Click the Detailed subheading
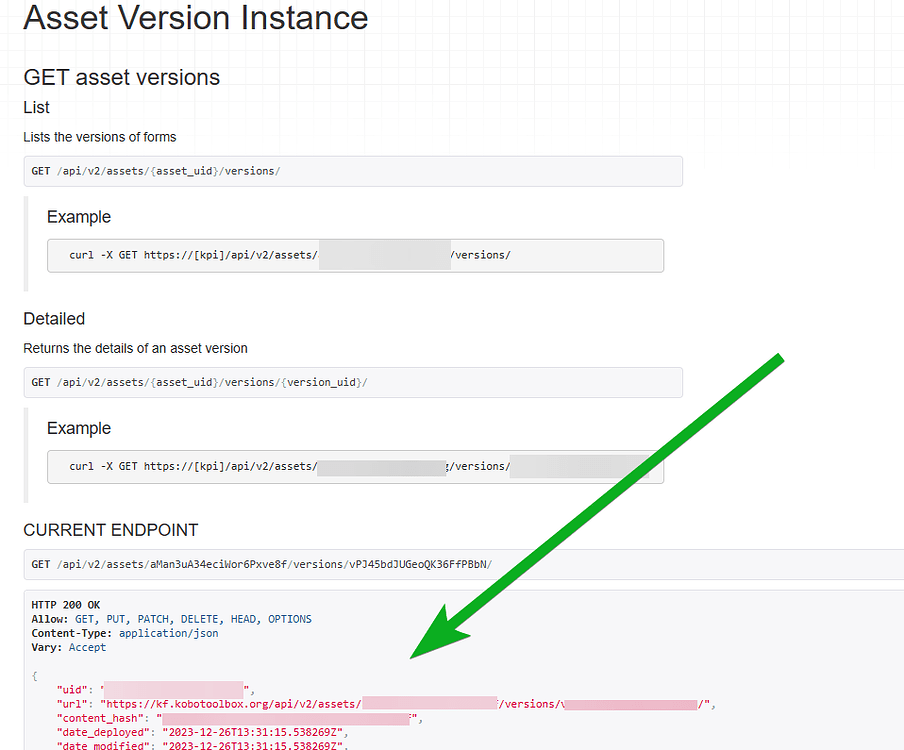Image resolution: width=904 pixels, height=750 pixels. 54,318
